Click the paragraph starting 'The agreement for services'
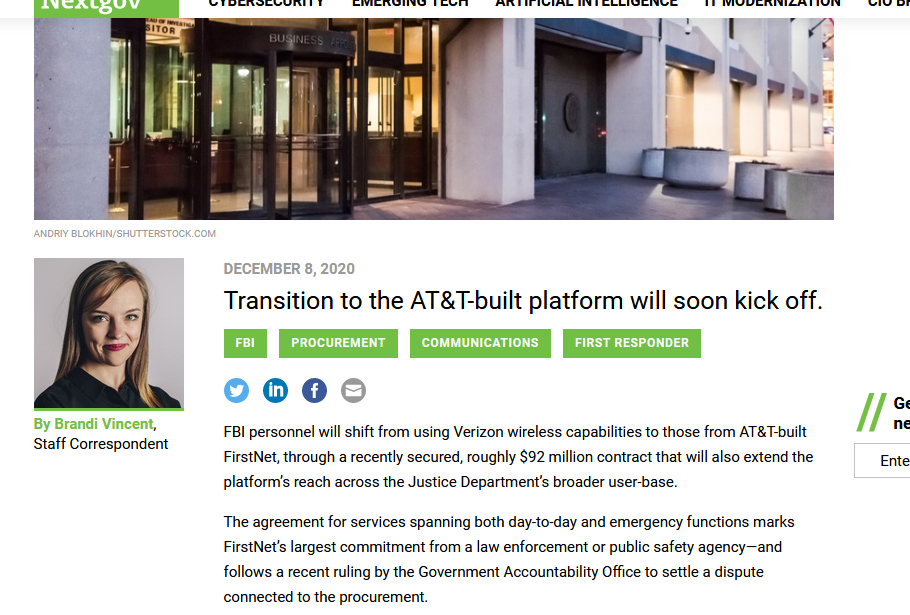This screenshot has height=615, width=910. tap(509, 559)
